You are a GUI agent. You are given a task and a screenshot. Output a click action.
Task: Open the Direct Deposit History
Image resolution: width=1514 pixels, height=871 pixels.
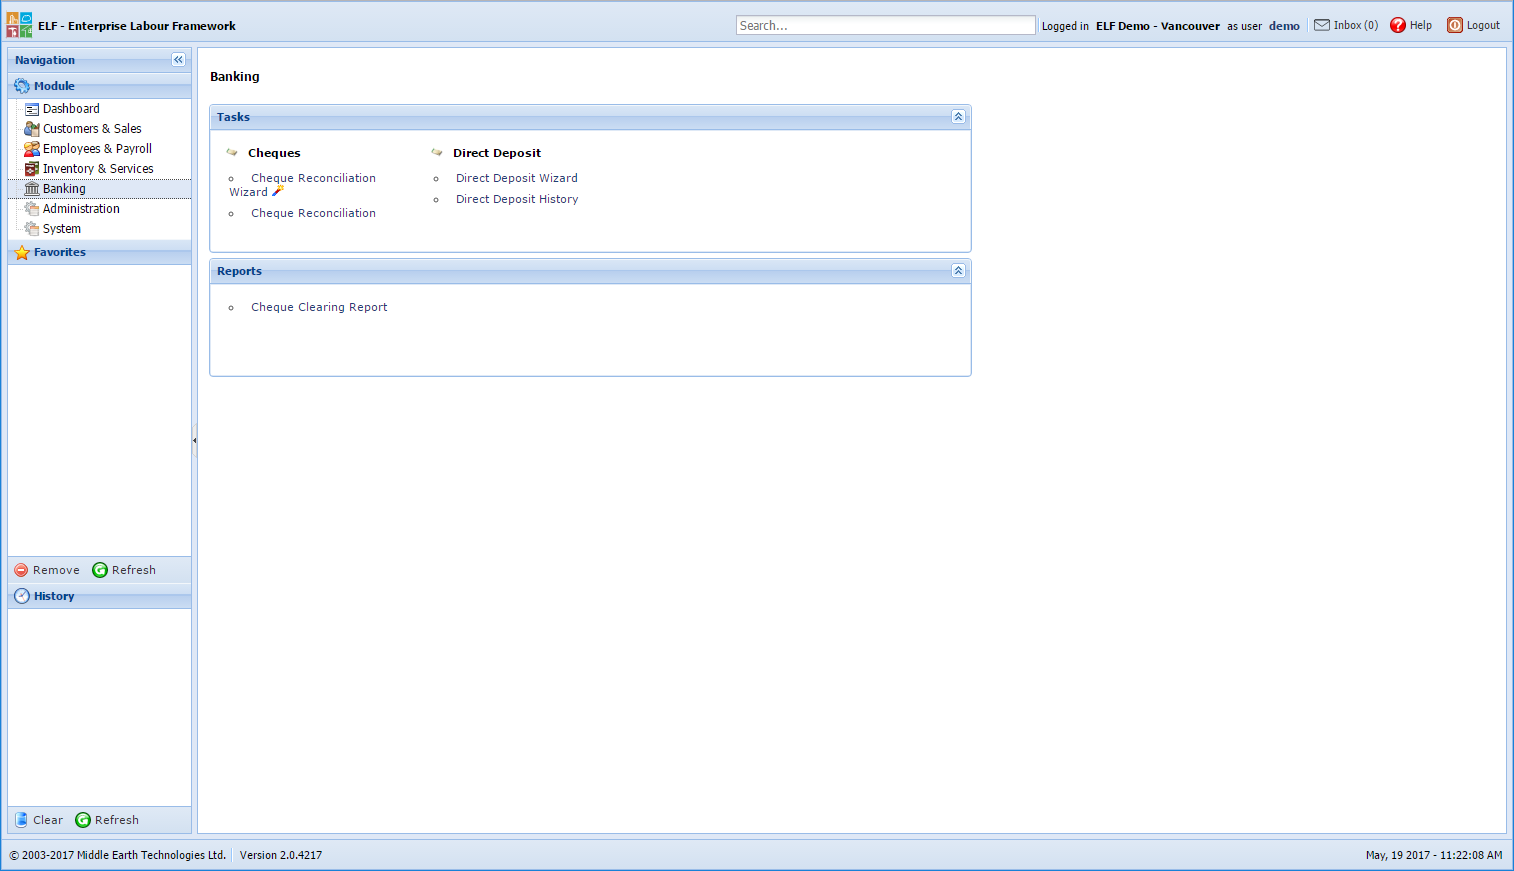pyautogui.click(x=516, y=199)
